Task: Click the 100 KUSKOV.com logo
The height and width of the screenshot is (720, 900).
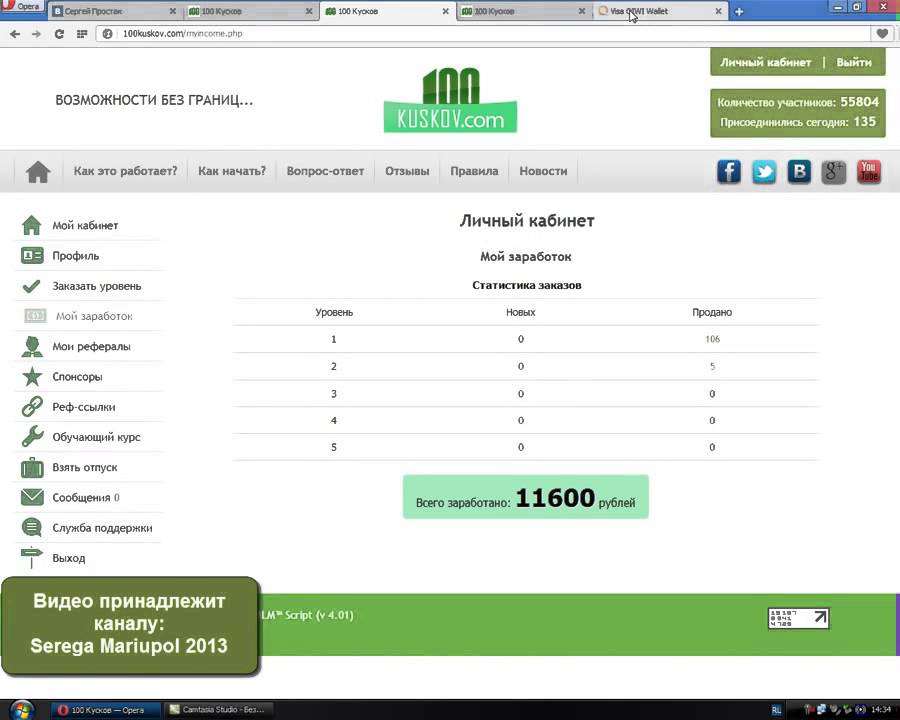Action: 451,100
